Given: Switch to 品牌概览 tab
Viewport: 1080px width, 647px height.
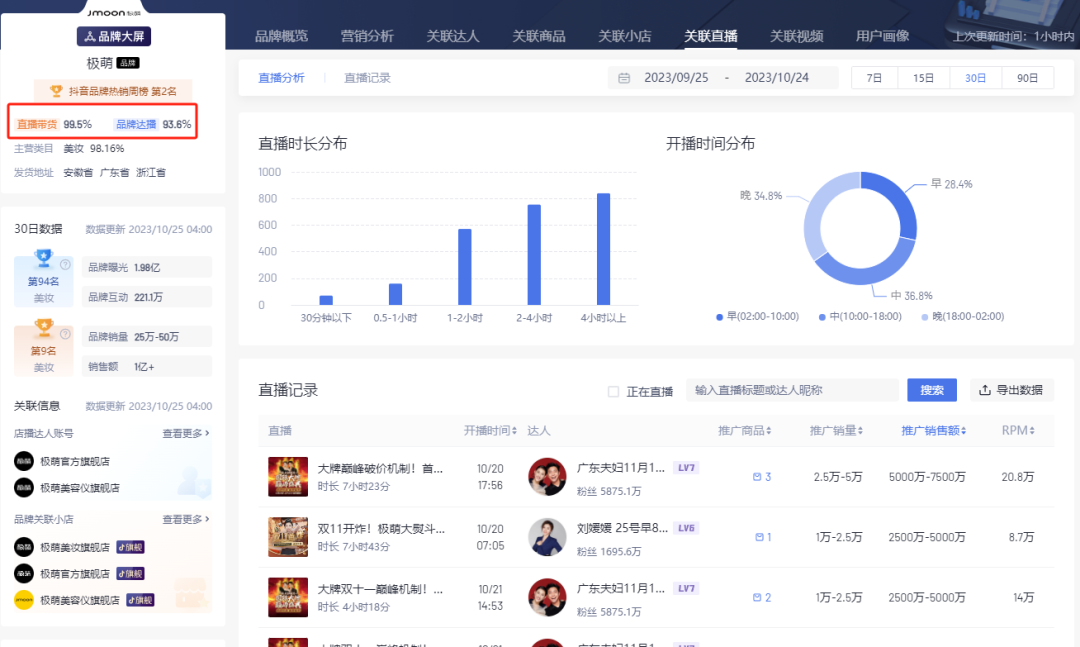Looking at the screenshot, I should 281,36.
